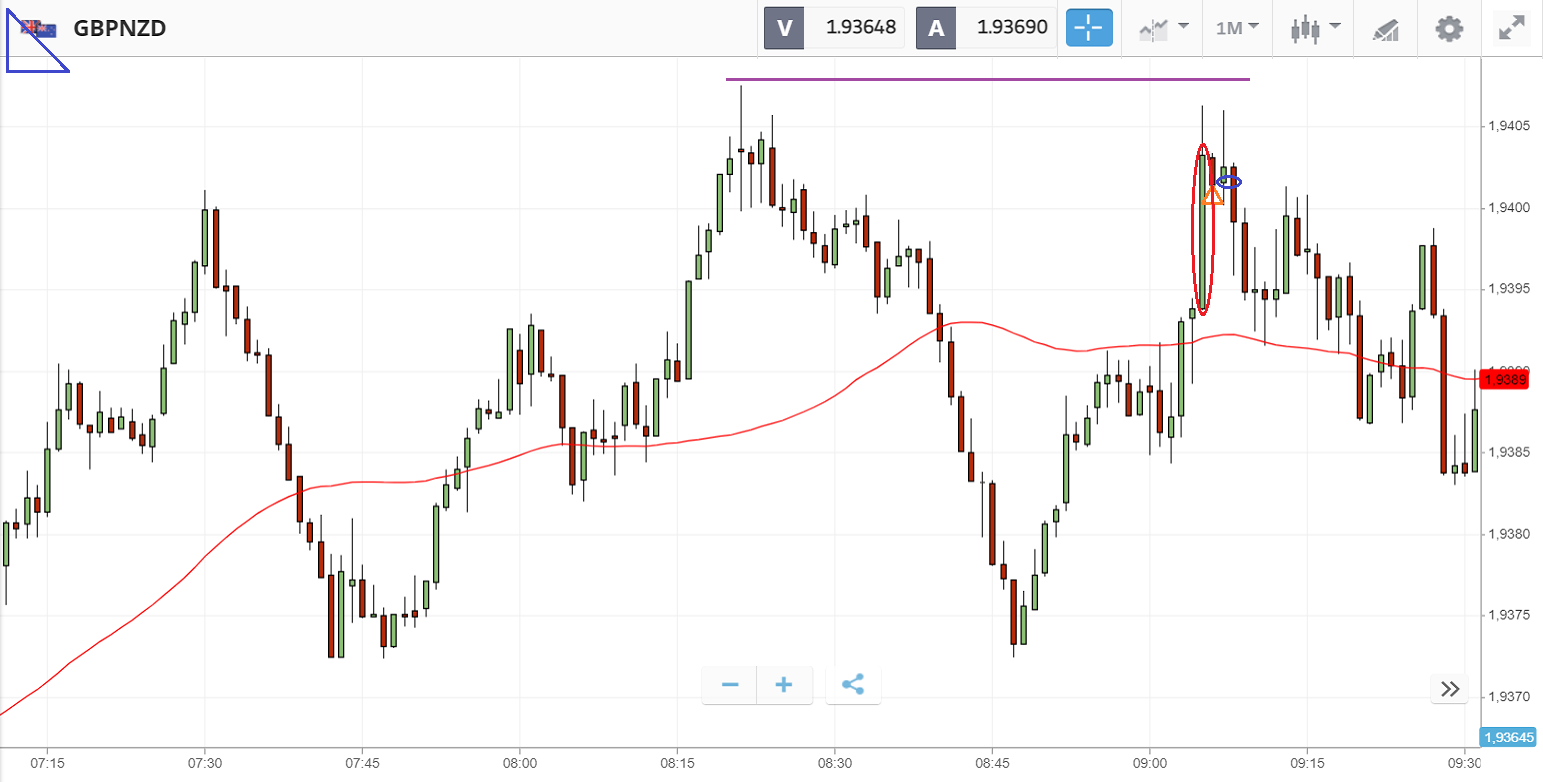
Task: Share the chart
Action: pos(853,685)
